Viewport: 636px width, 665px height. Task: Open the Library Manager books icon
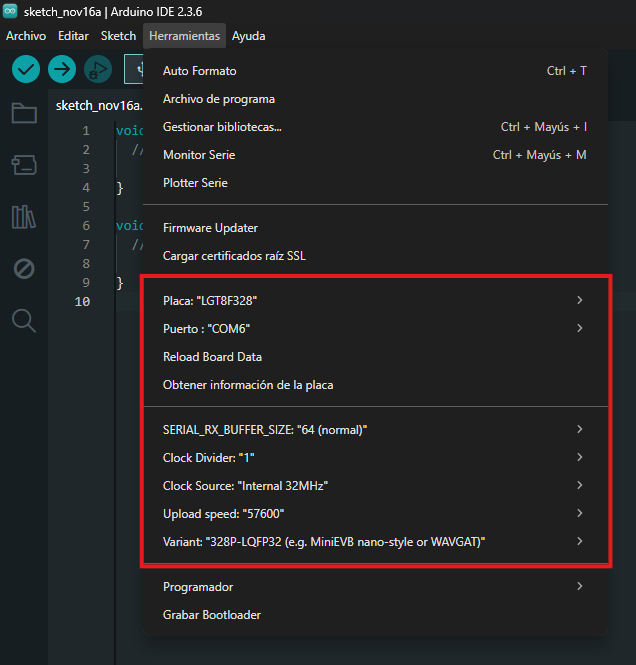click(x=24, y=217)
